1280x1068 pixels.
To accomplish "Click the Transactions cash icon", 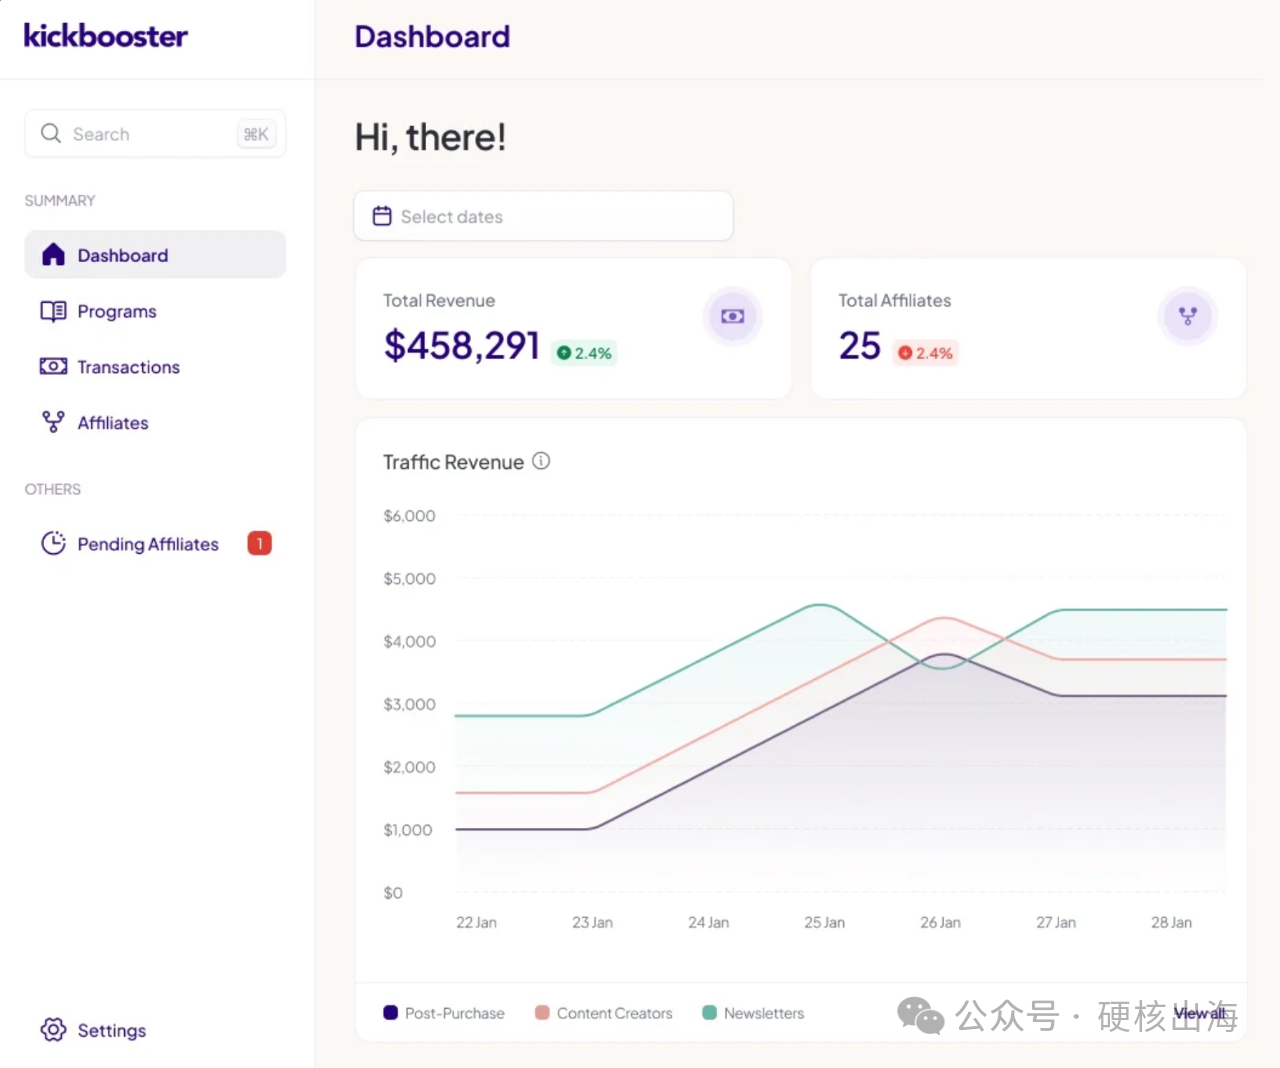I will pyautogui.click(x=54, y=367).
